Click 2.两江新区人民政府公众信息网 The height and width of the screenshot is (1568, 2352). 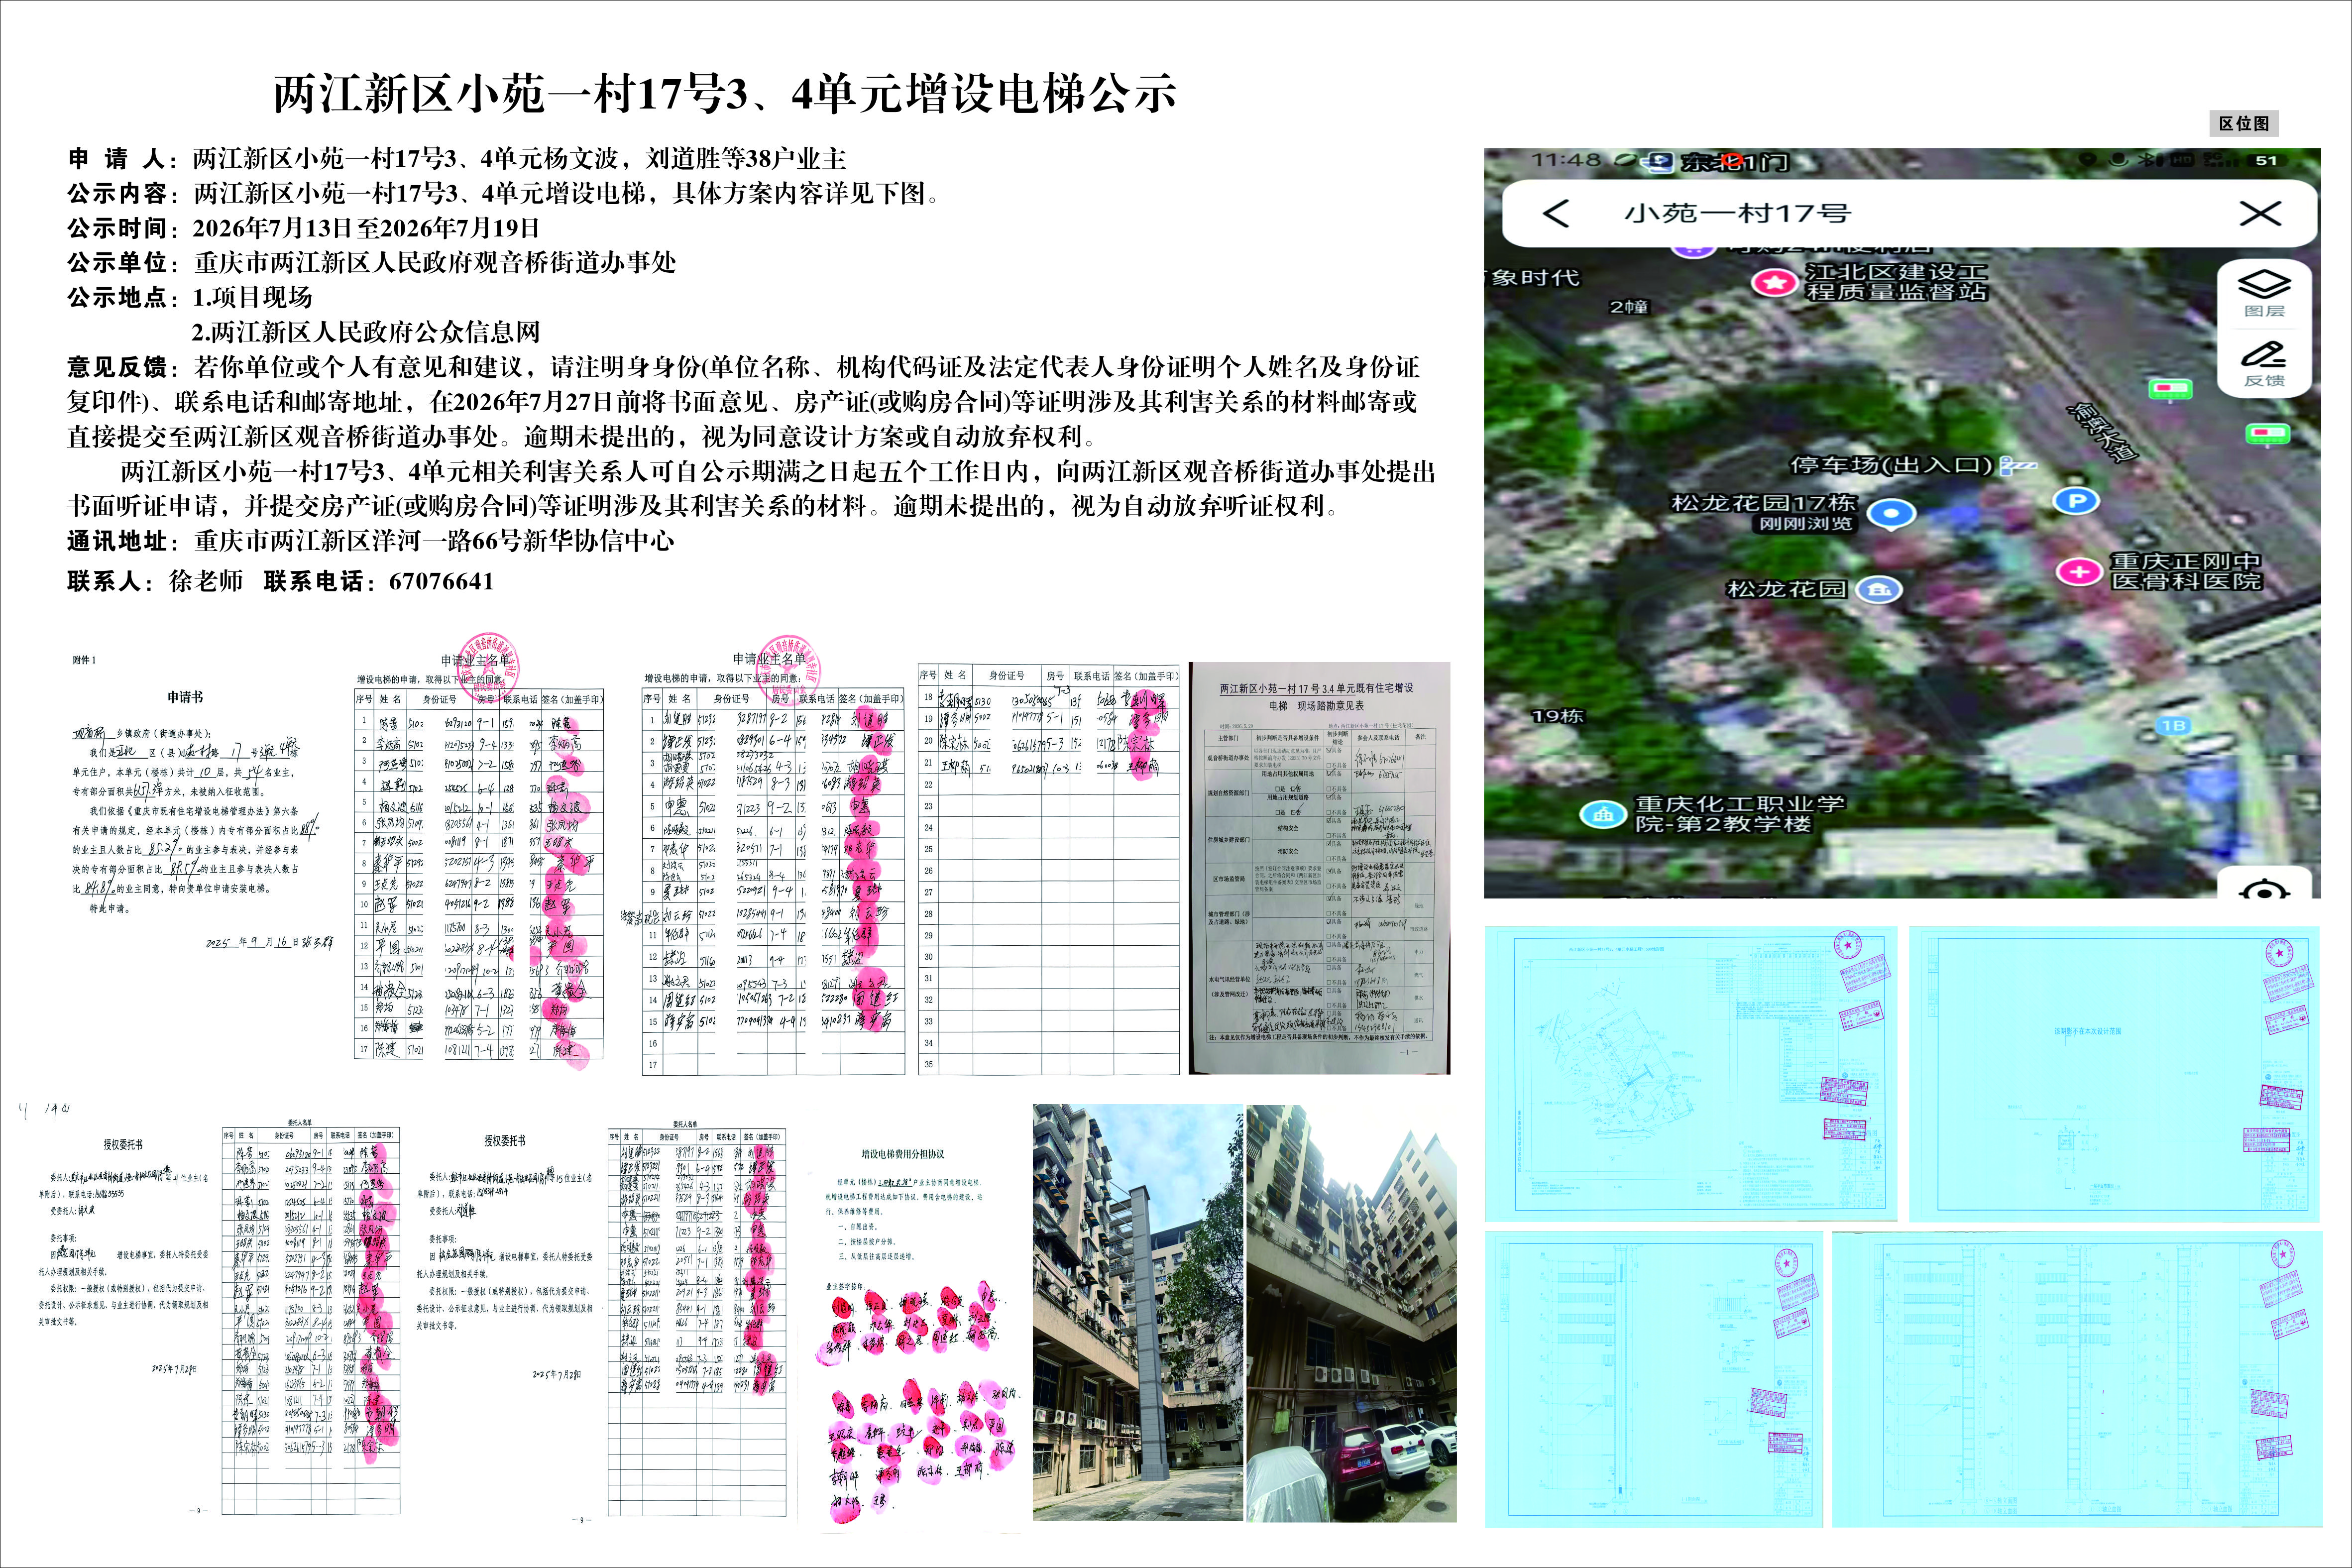coord(366,332)
